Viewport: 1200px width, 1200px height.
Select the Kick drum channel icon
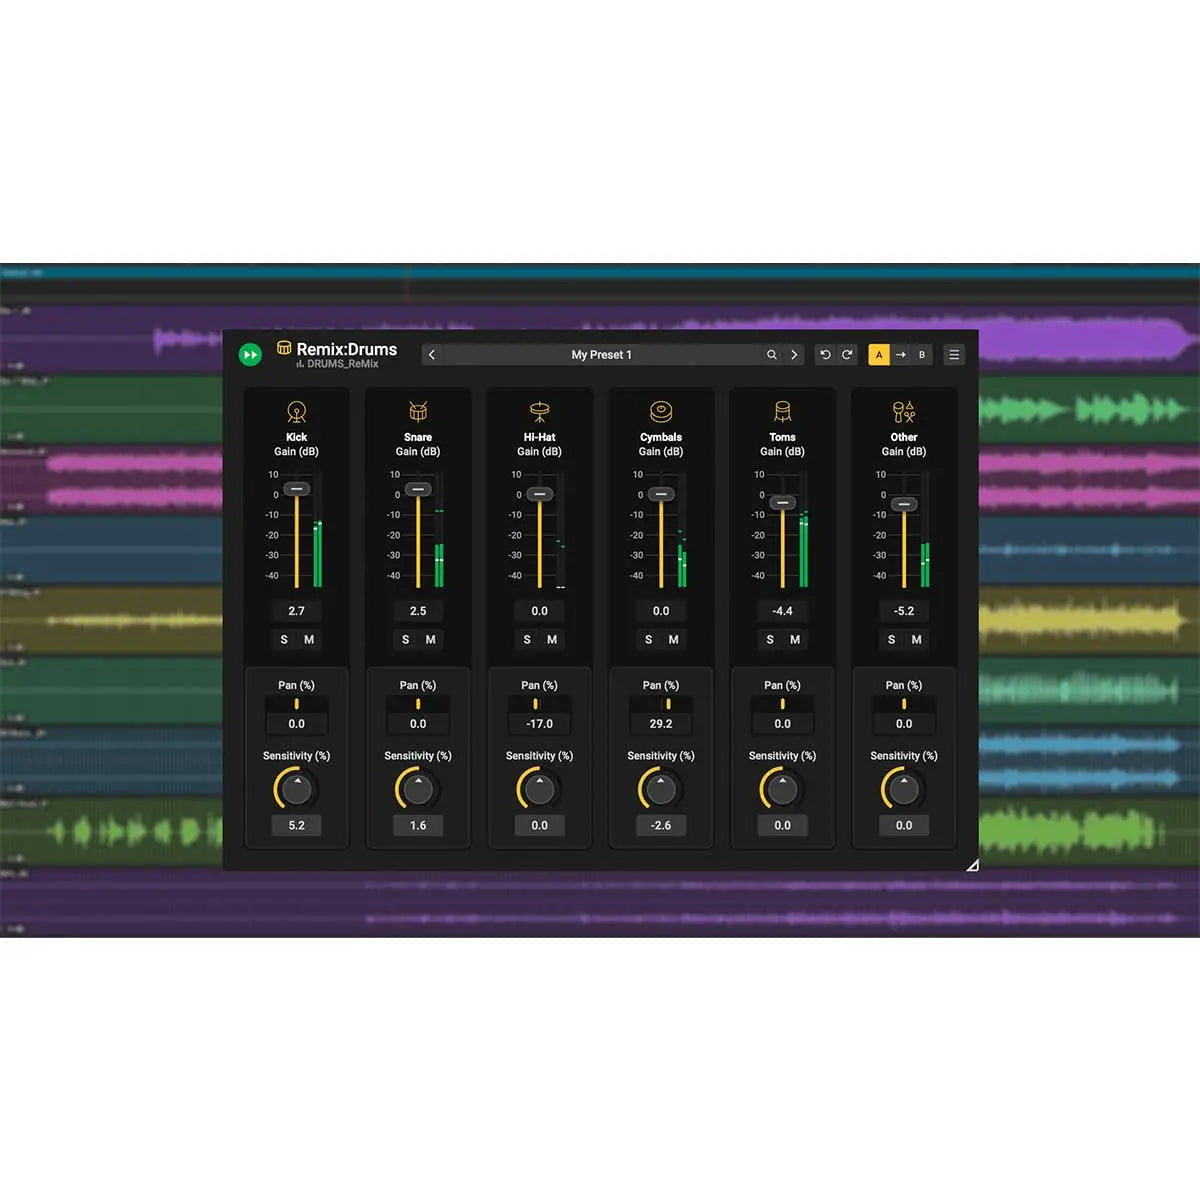click(296, 413)
